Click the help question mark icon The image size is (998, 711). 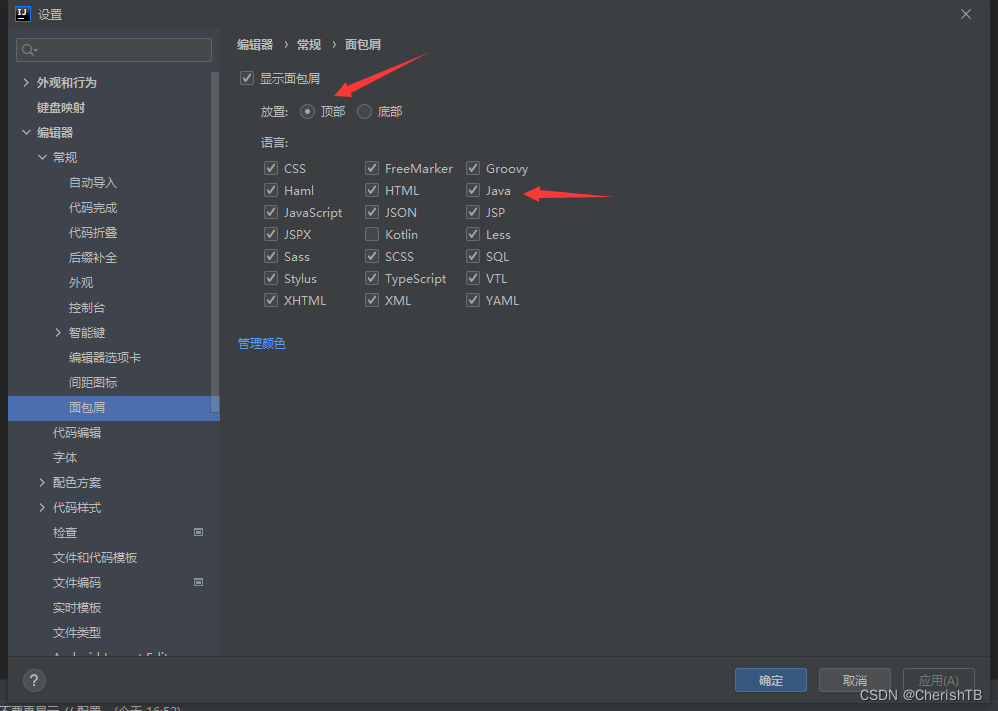(x=34, y=680)
